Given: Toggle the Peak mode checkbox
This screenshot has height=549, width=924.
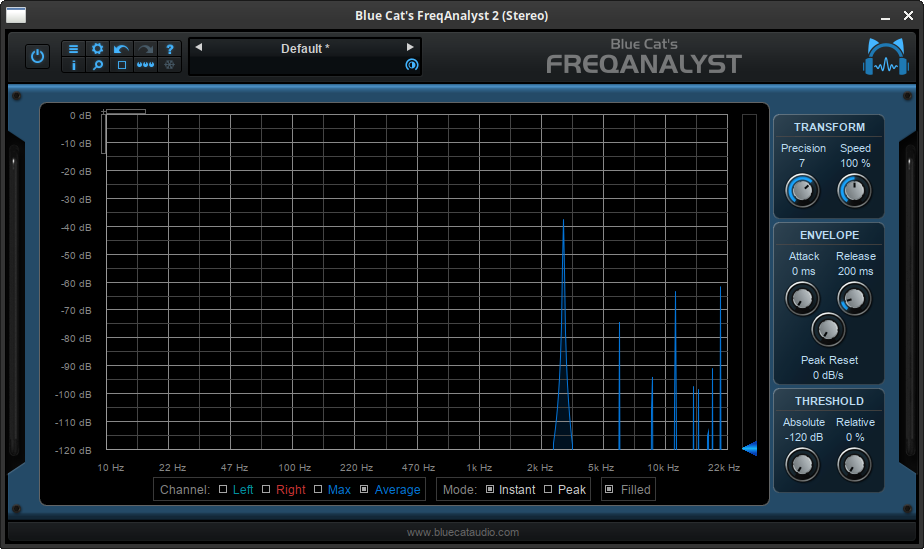Looking at the screenshot, I should point(548,489).
